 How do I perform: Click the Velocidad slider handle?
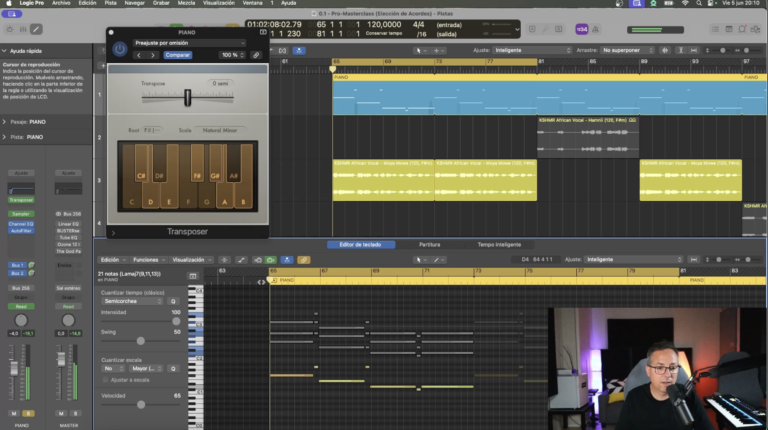click(141, 405)
